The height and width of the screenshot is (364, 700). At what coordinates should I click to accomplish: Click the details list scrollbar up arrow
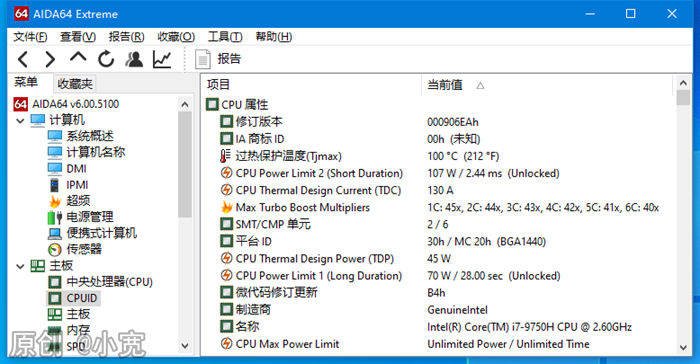click(683, 83)
